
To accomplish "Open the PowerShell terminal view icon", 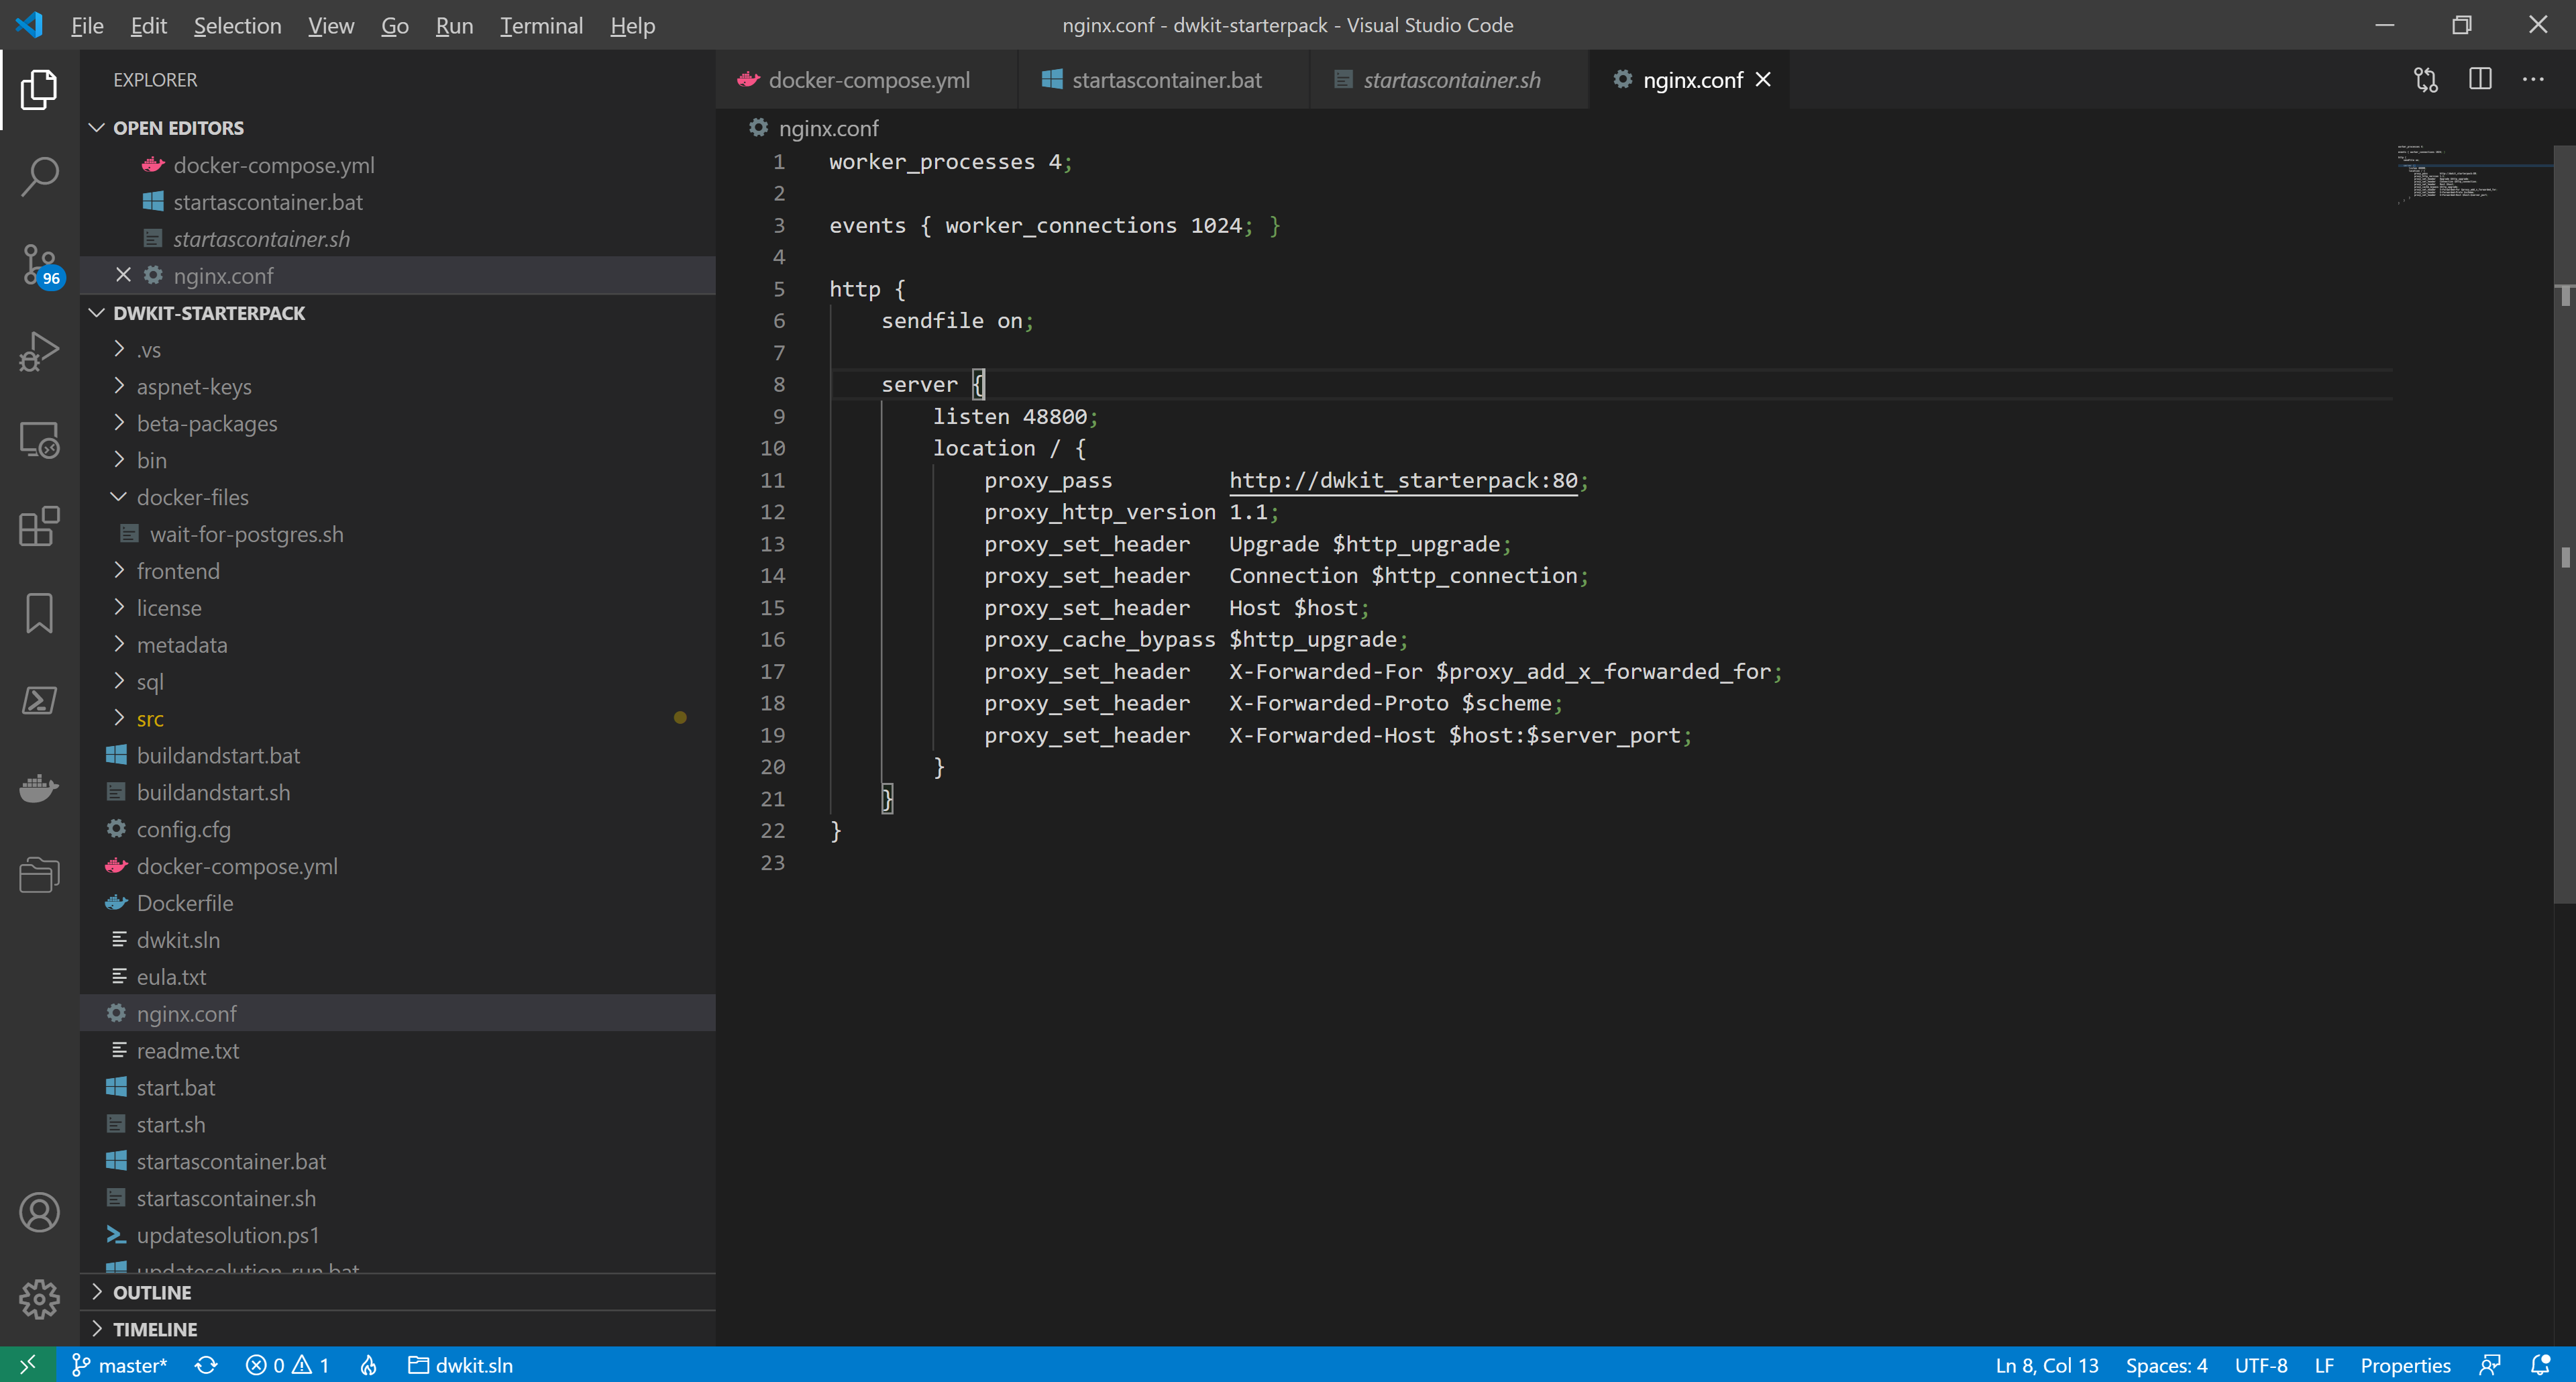I will coord(39,700).
